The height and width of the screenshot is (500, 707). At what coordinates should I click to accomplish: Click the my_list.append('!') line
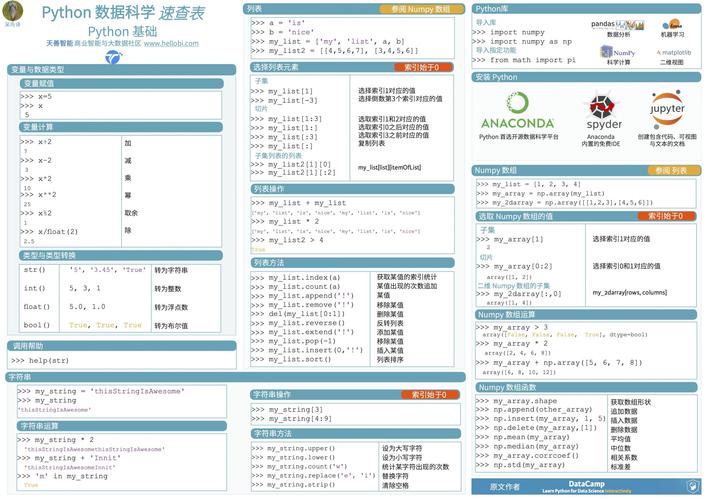tap(302, 296)
